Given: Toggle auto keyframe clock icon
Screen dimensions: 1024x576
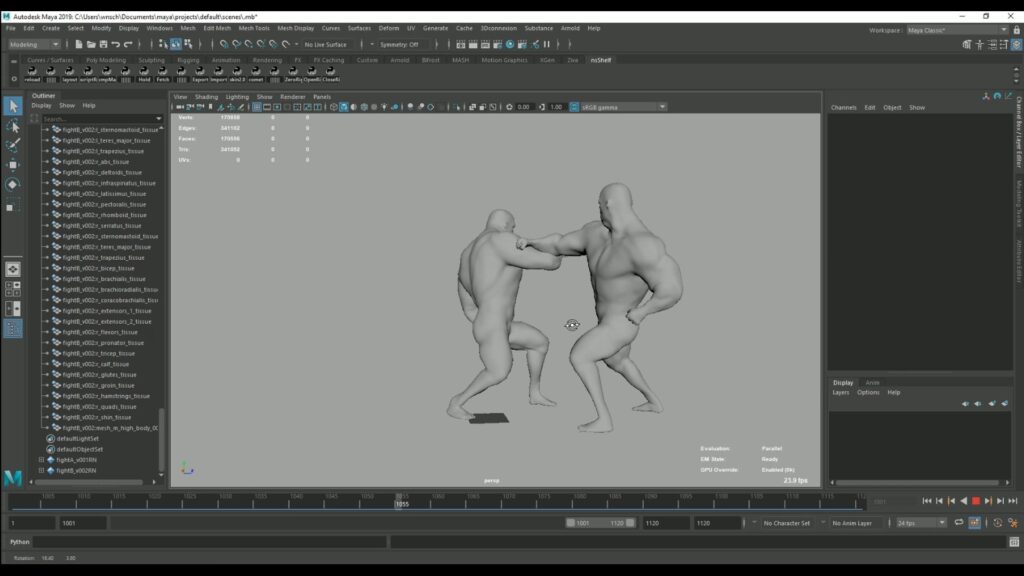Looking at the screenshot, I should coord(997,522).
